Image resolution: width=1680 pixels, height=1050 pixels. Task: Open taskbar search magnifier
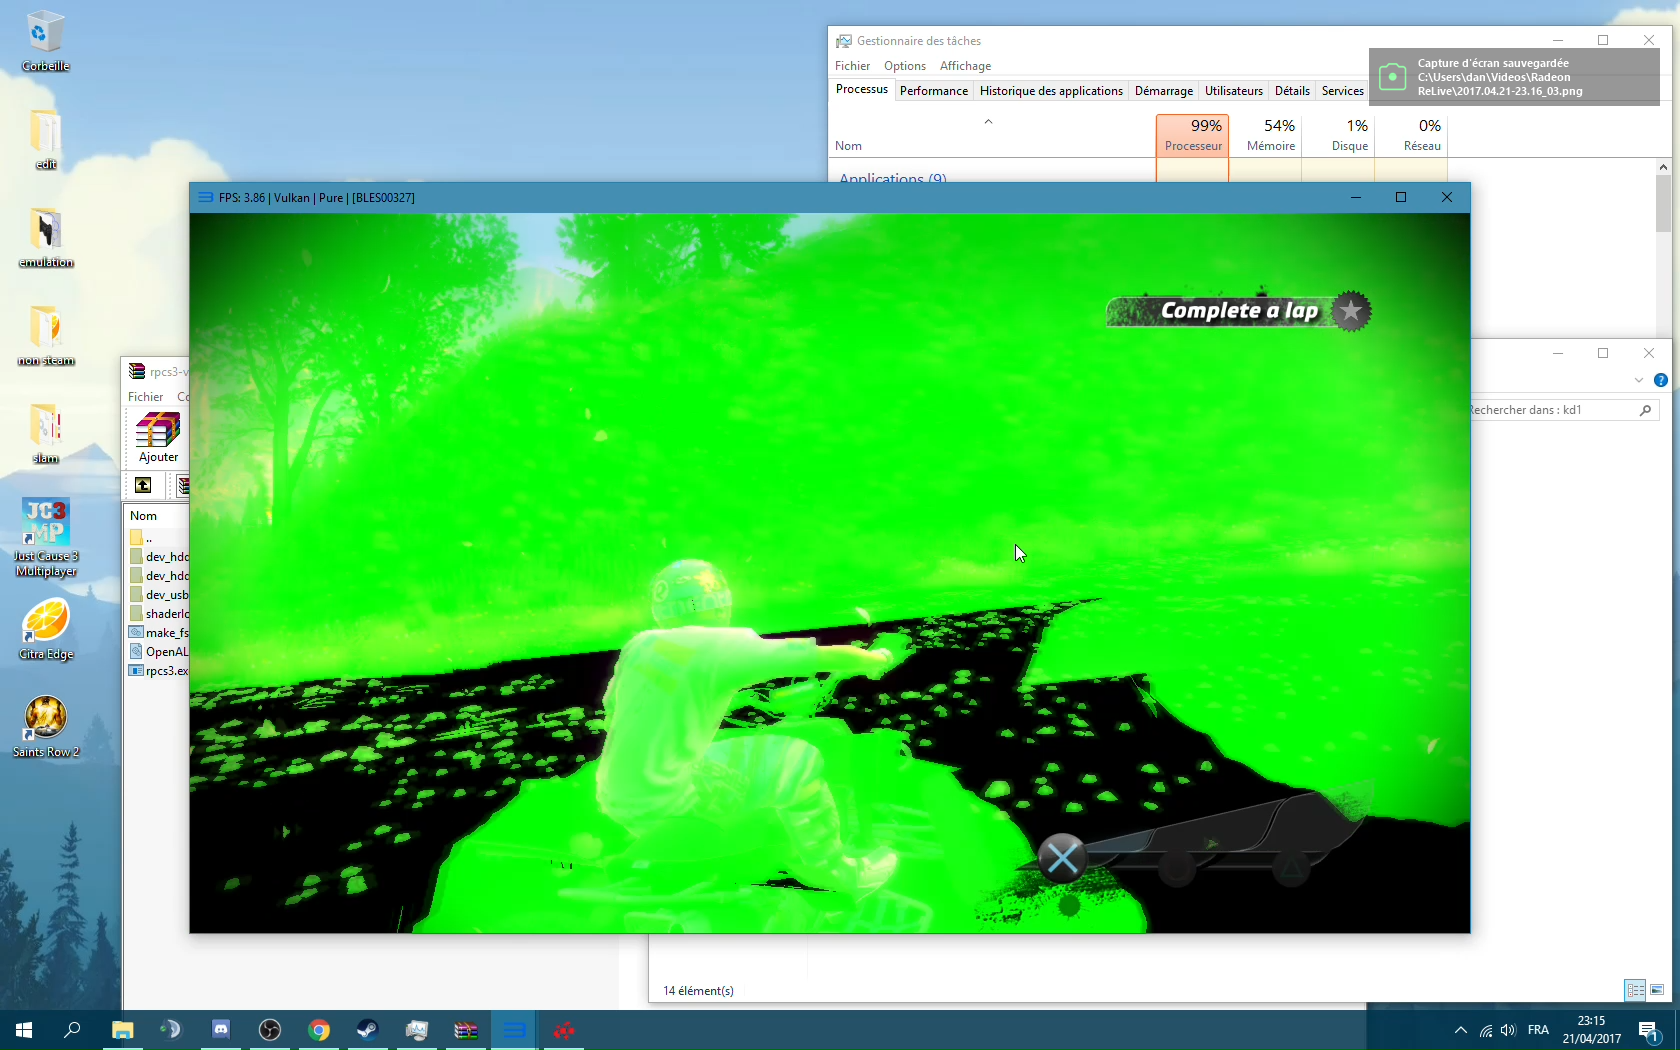(72, 1030)
